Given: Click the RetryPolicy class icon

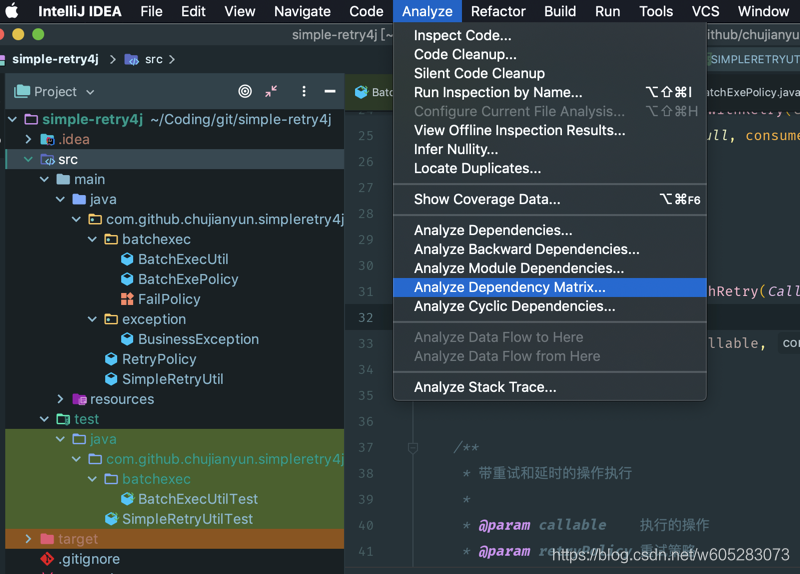Looking at the screenshot, I should coord(111,359).
